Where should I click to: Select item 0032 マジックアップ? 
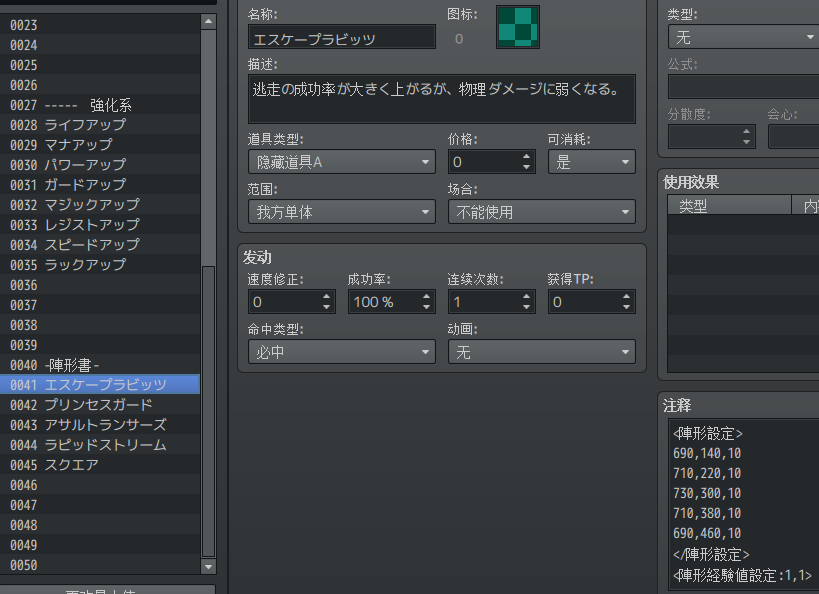coord(100,205)
